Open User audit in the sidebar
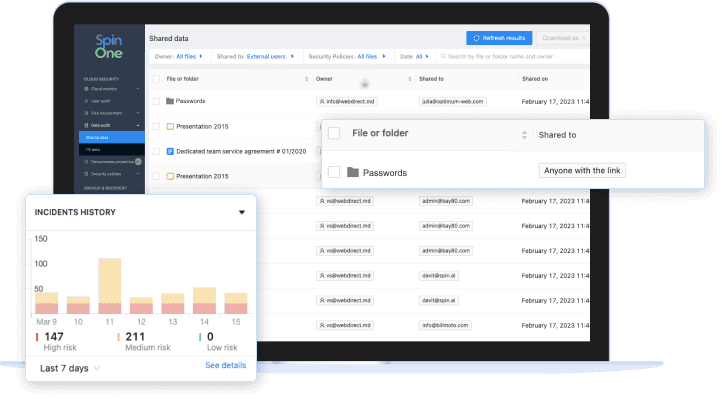Viewport: 722px width, 399px height. click(100, 101)
